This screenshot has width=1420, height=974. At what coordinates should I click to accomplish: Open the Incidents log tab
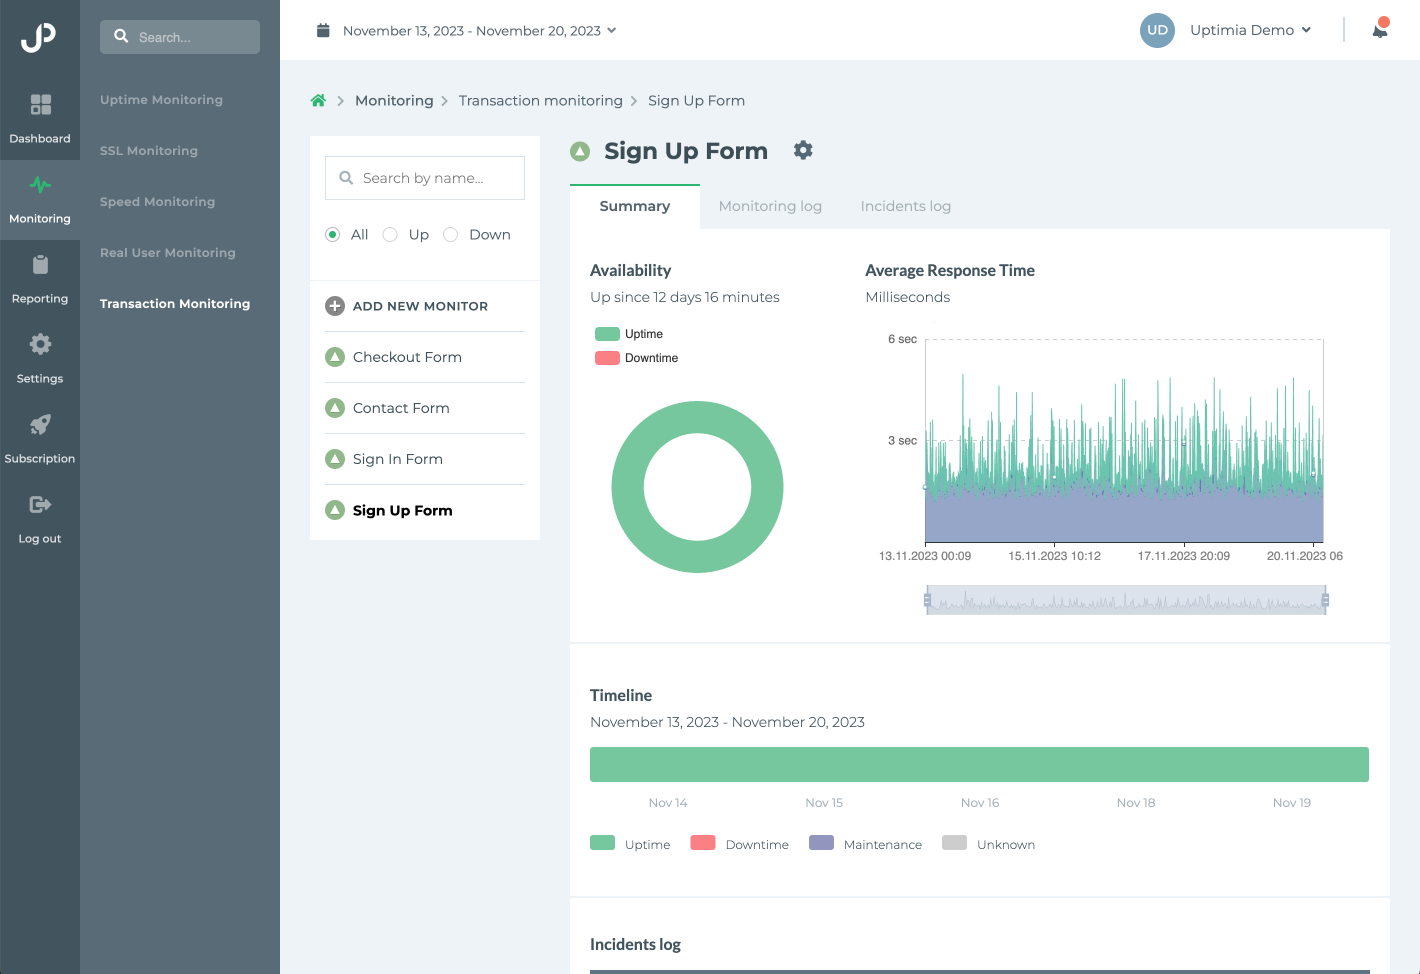[x=905, y=206]
